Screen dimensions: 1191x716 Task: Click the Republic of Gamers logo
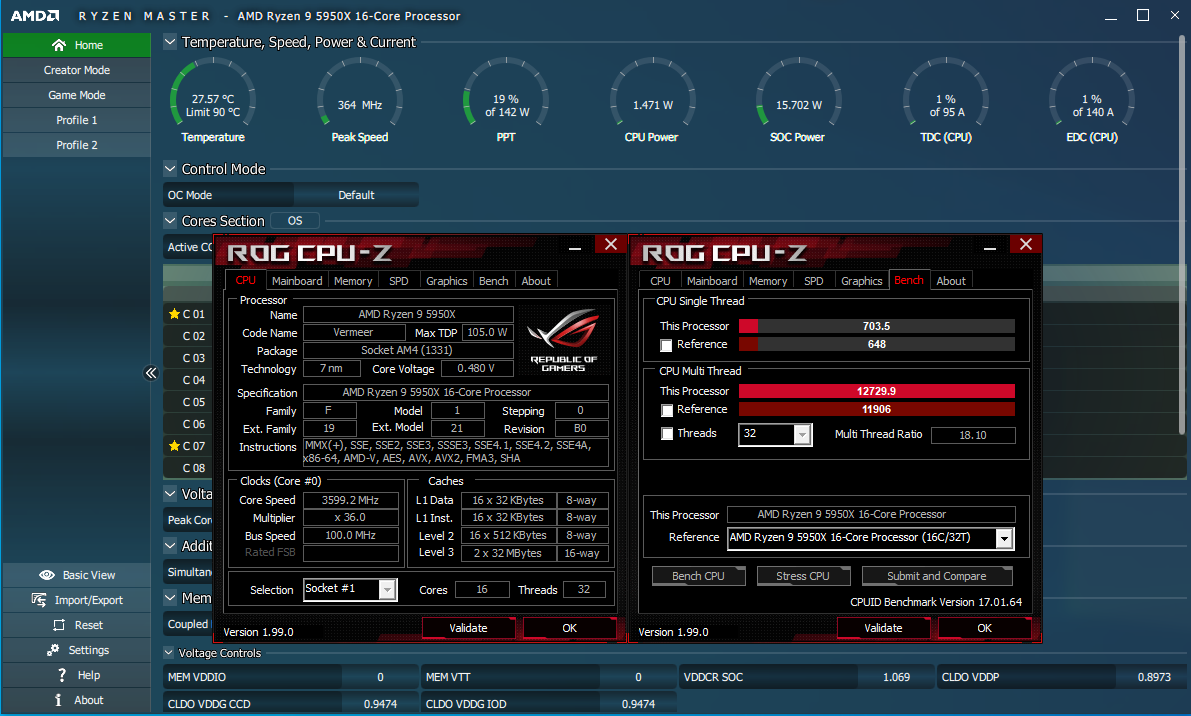pos(564,339)
